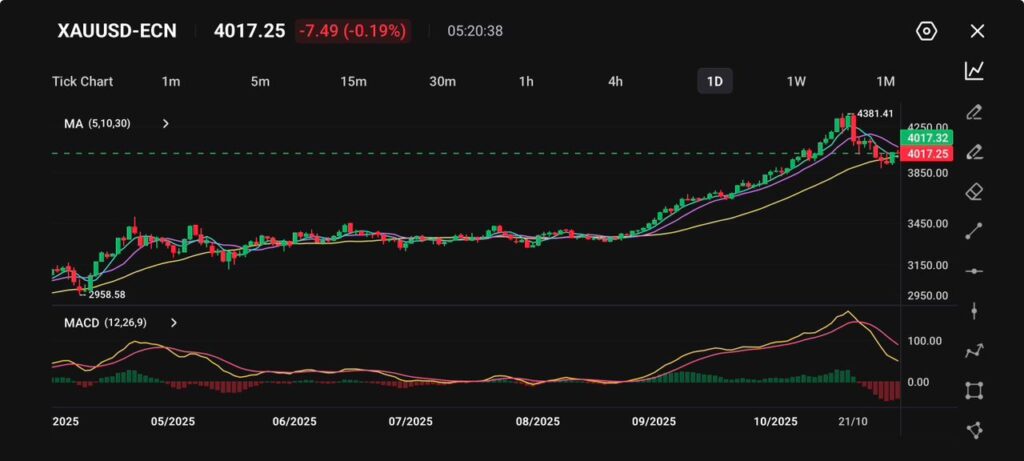Select the polygon shape tool at bottom

tap(974, 430)
